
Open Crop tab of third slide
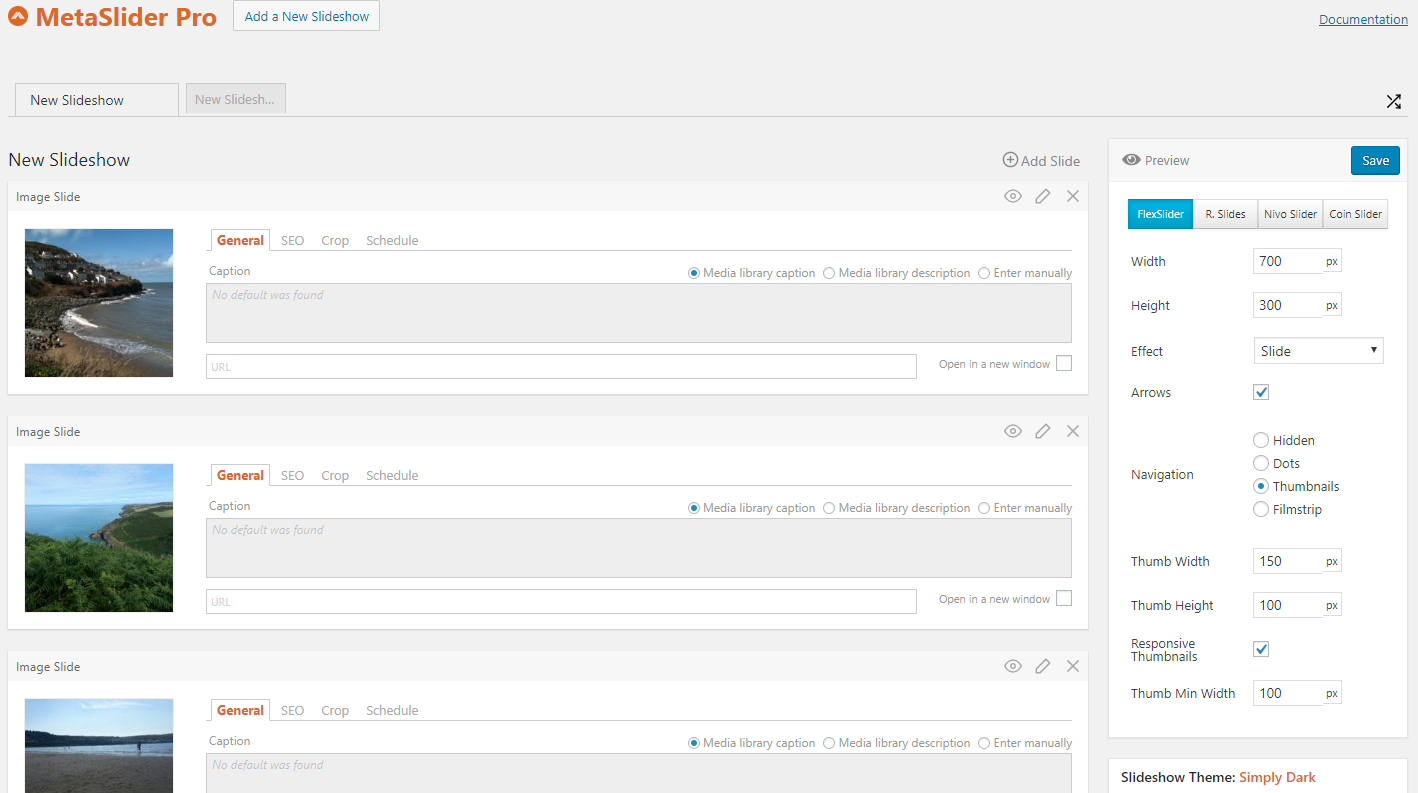tap(335, 710)
